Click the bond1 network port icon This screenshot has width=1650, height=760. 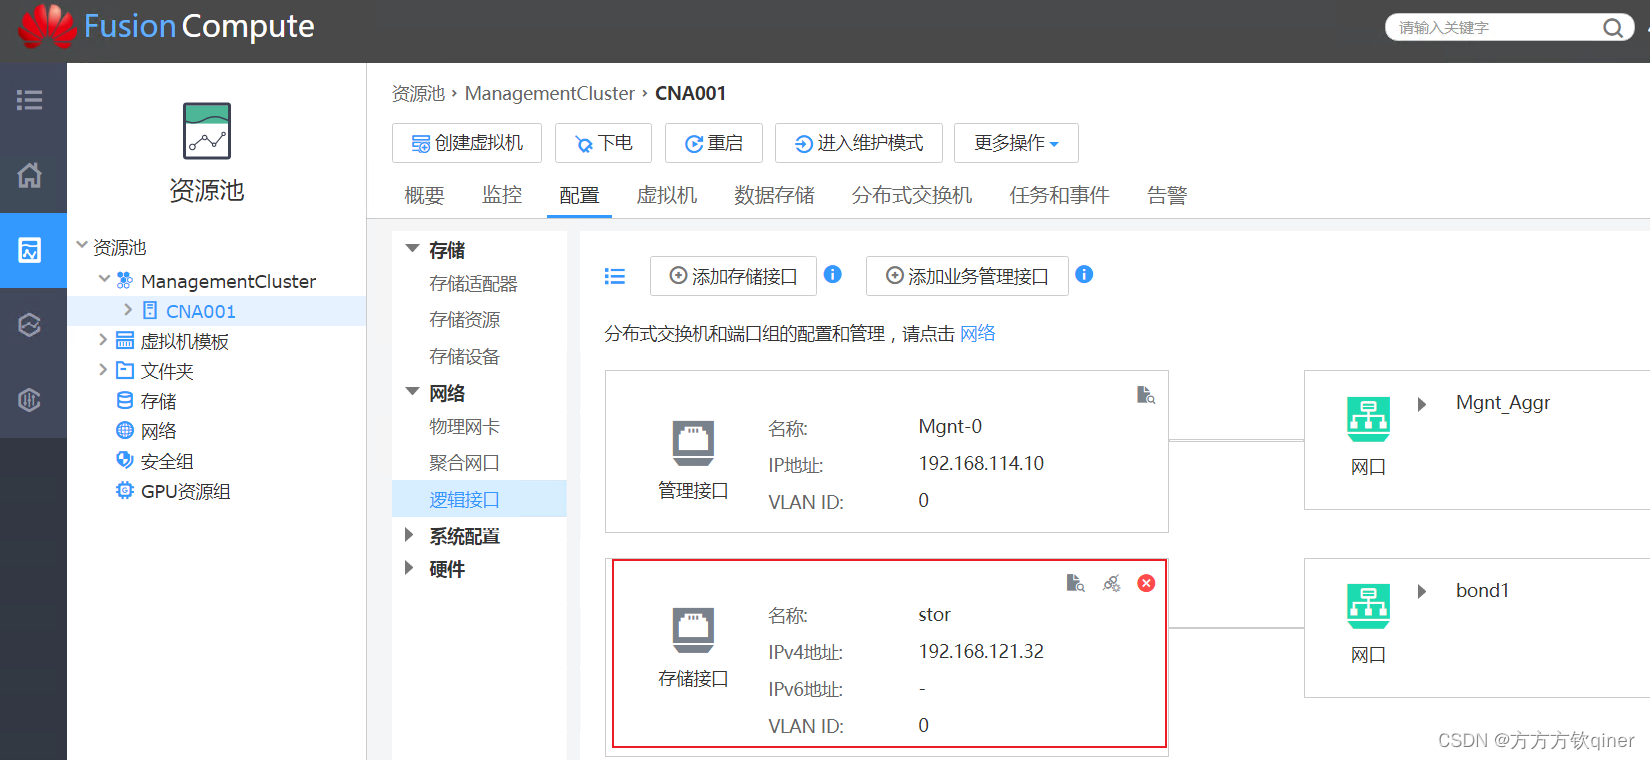1368,607
